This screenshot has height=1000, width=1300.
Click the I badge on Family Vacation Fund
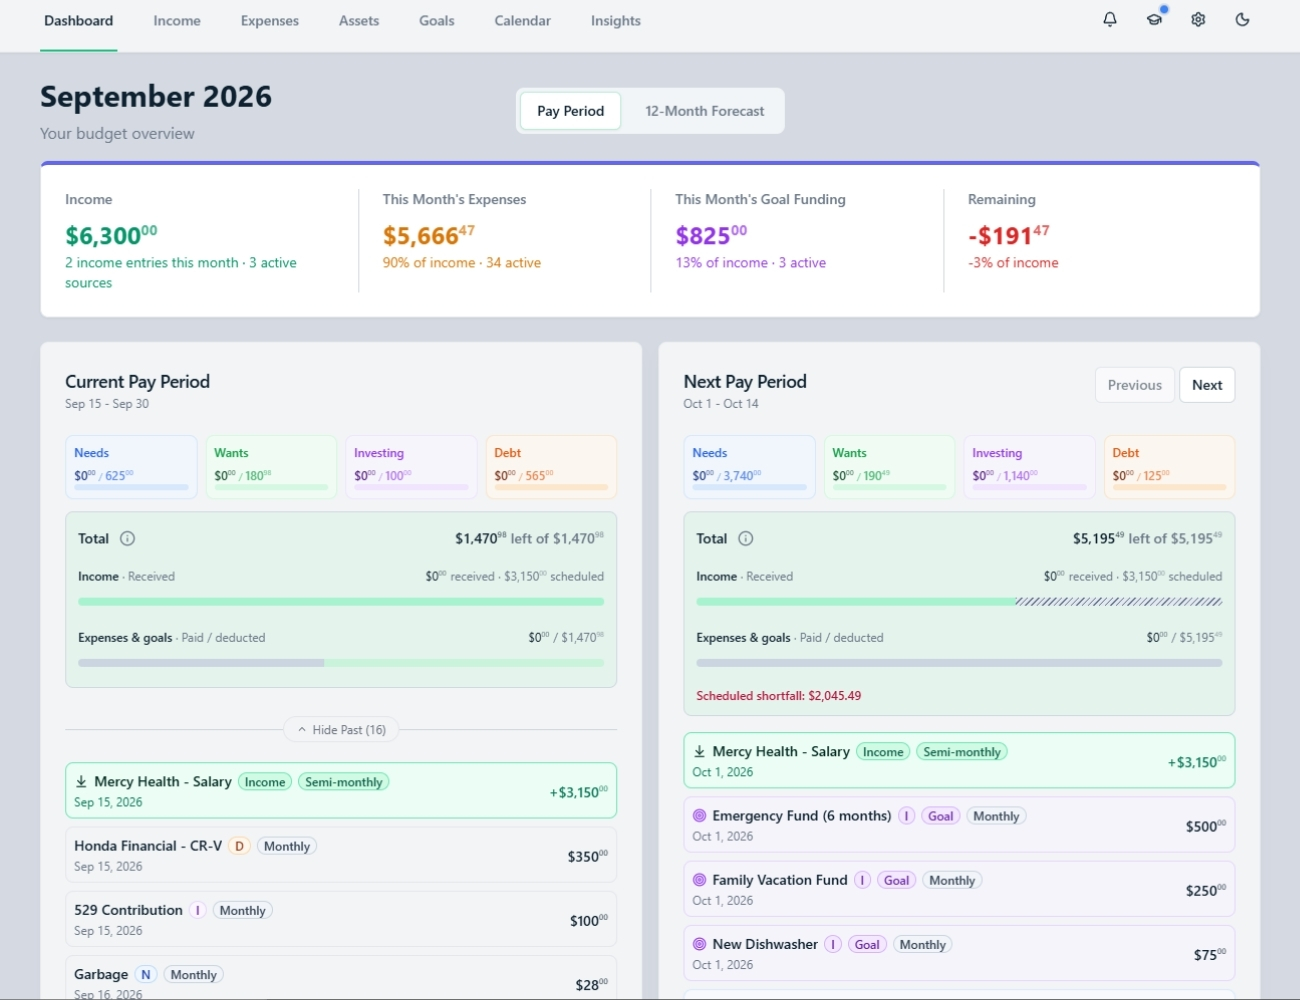[x=862, y=880]
